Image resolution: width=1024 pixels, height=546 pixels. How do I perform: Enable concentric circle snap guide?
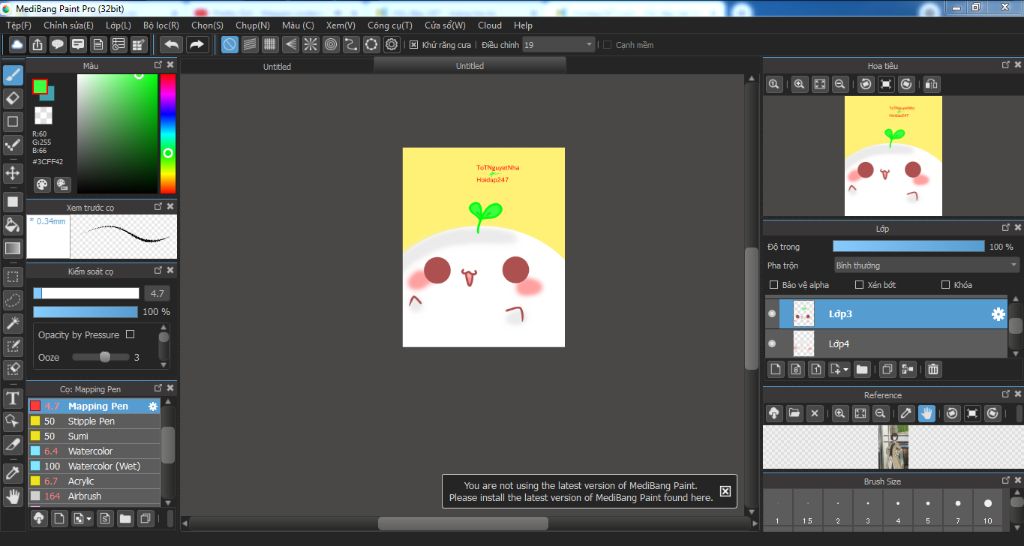pos(330,44)
